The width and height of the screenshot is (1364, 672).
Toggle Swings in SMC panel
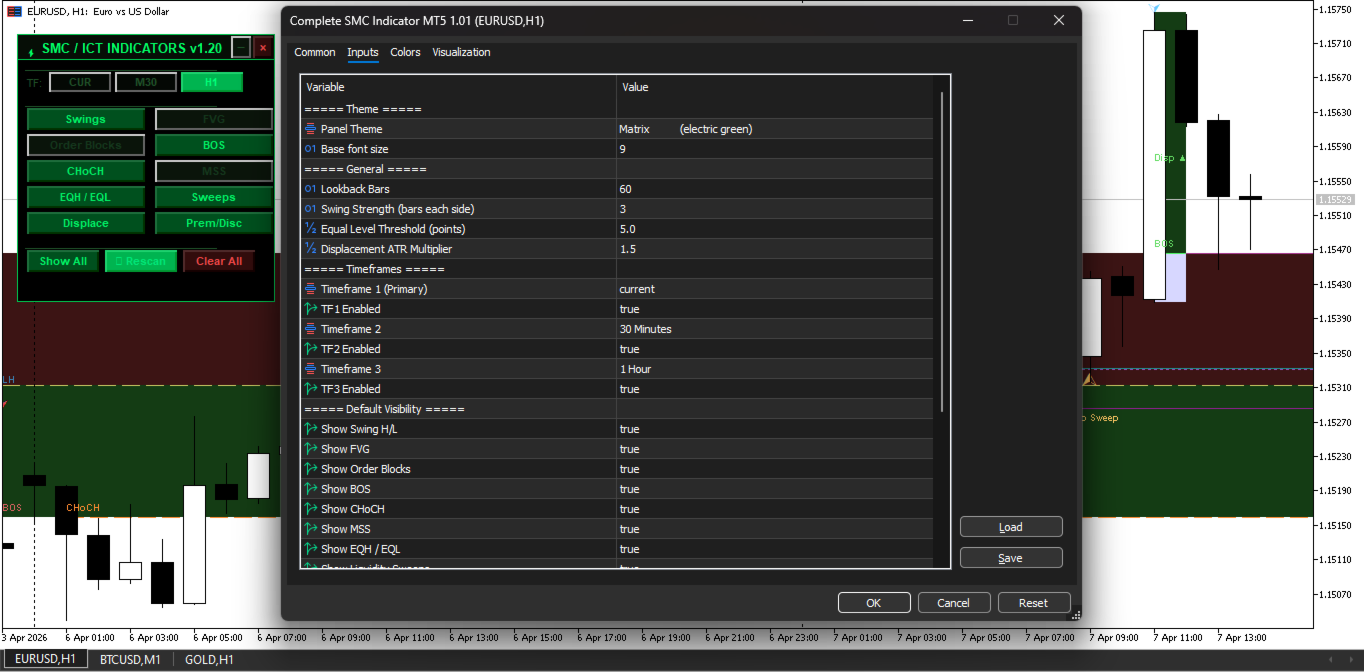pos(86,119)
